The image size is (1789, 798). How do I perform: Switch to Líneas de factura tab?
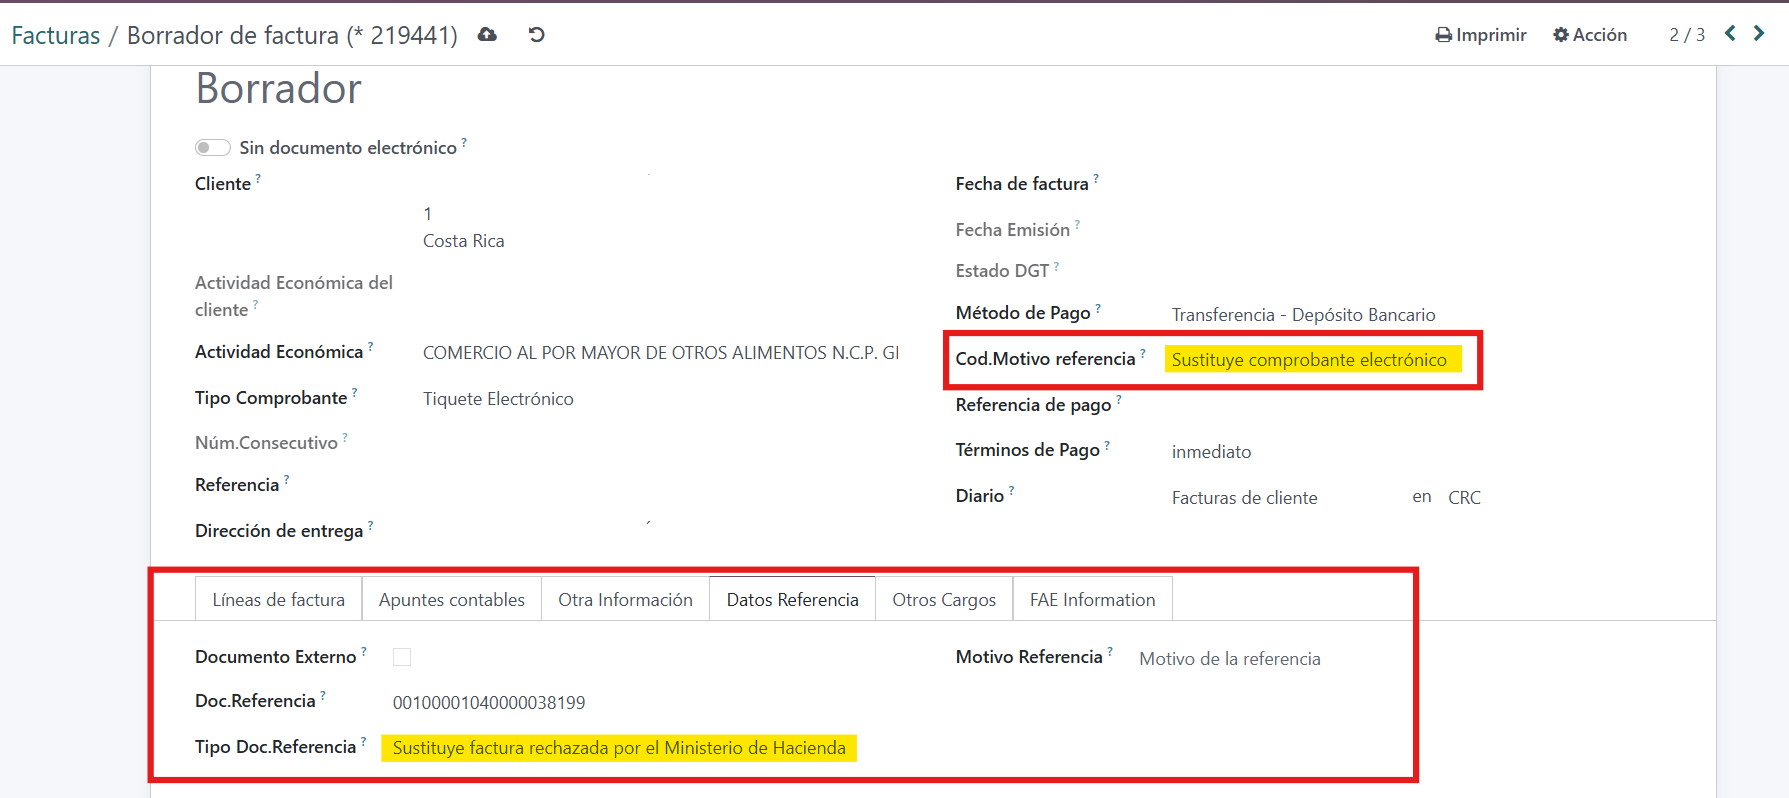[x=278, y=600]
